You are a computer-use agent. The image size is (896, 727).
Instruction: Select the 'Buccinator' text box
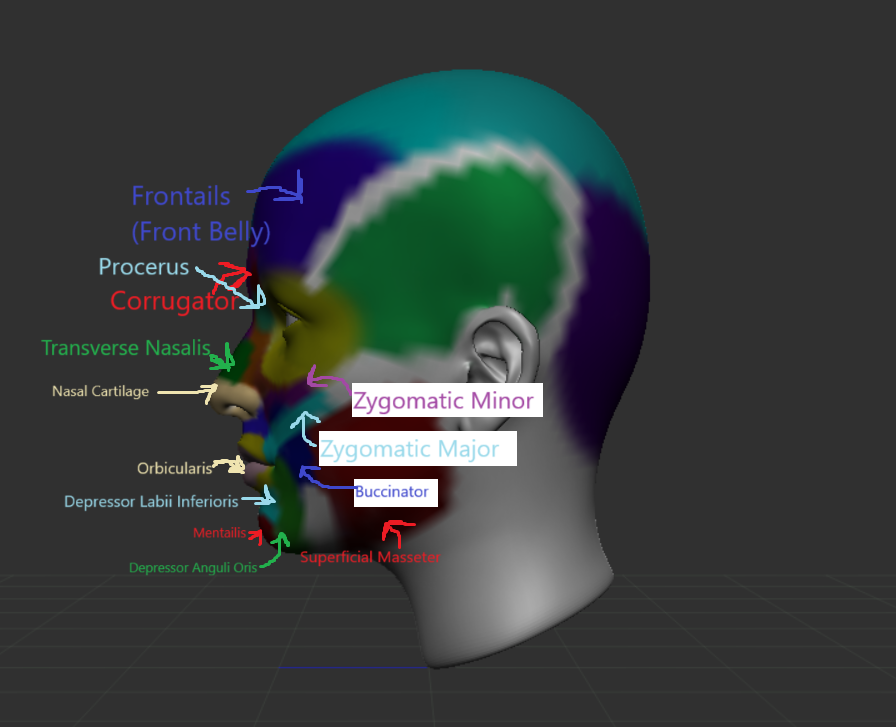click(x=395, y=492)
